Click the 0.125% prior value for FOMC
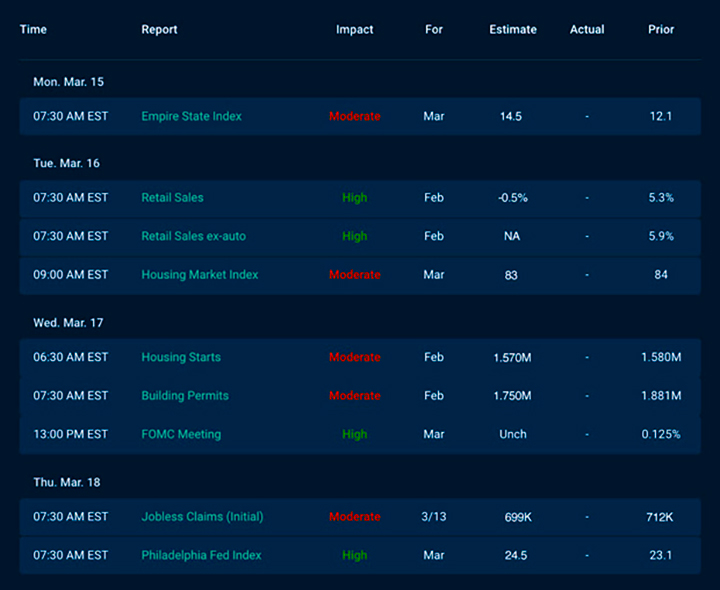Screen dimensions: 720x590 [x=660, y=434]
